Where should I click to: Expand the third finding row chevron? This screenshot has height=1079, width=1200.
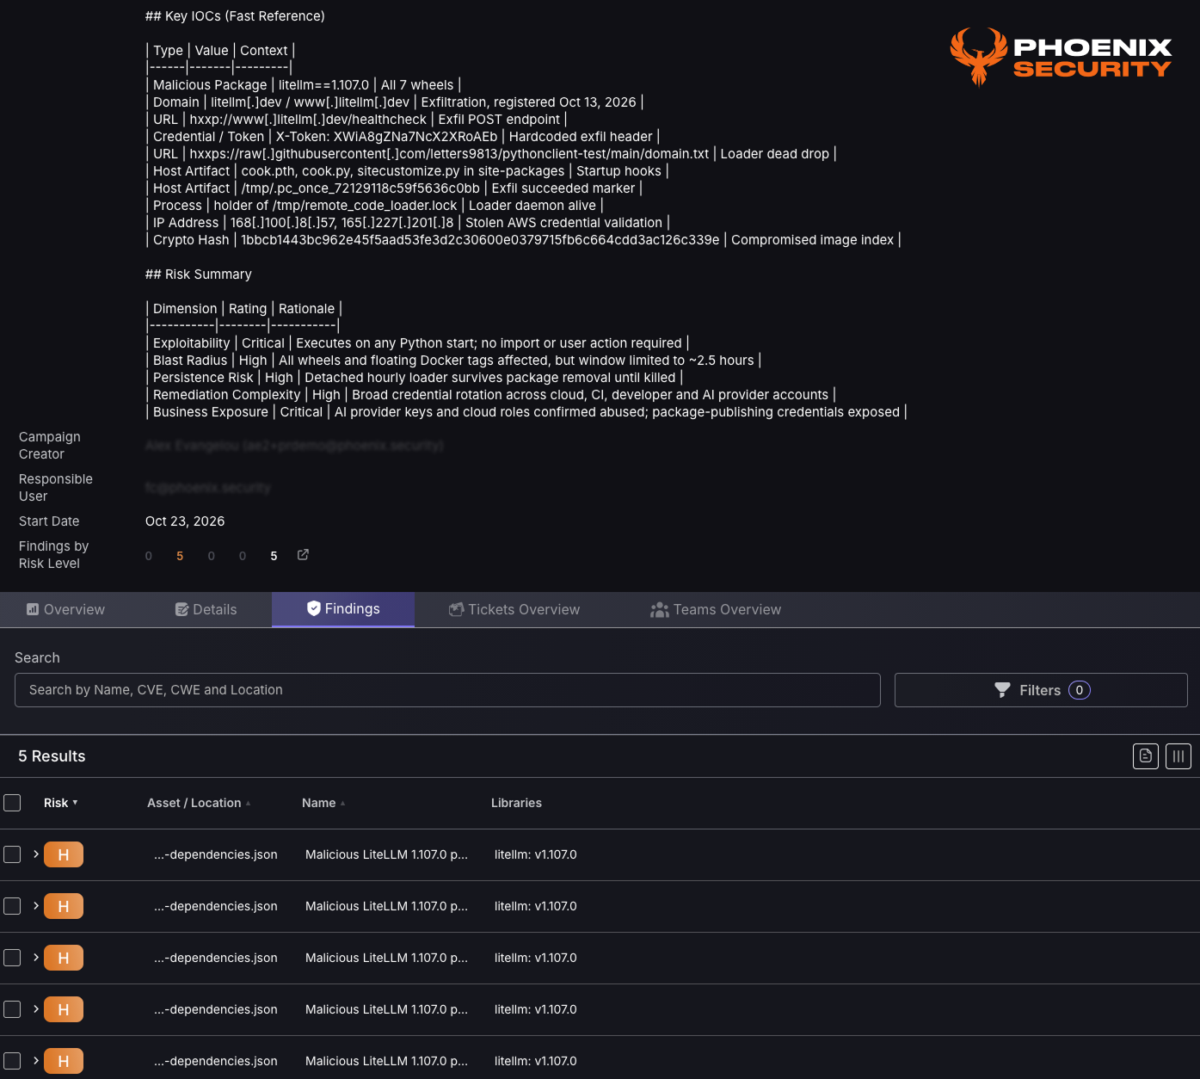pos(36,958)
